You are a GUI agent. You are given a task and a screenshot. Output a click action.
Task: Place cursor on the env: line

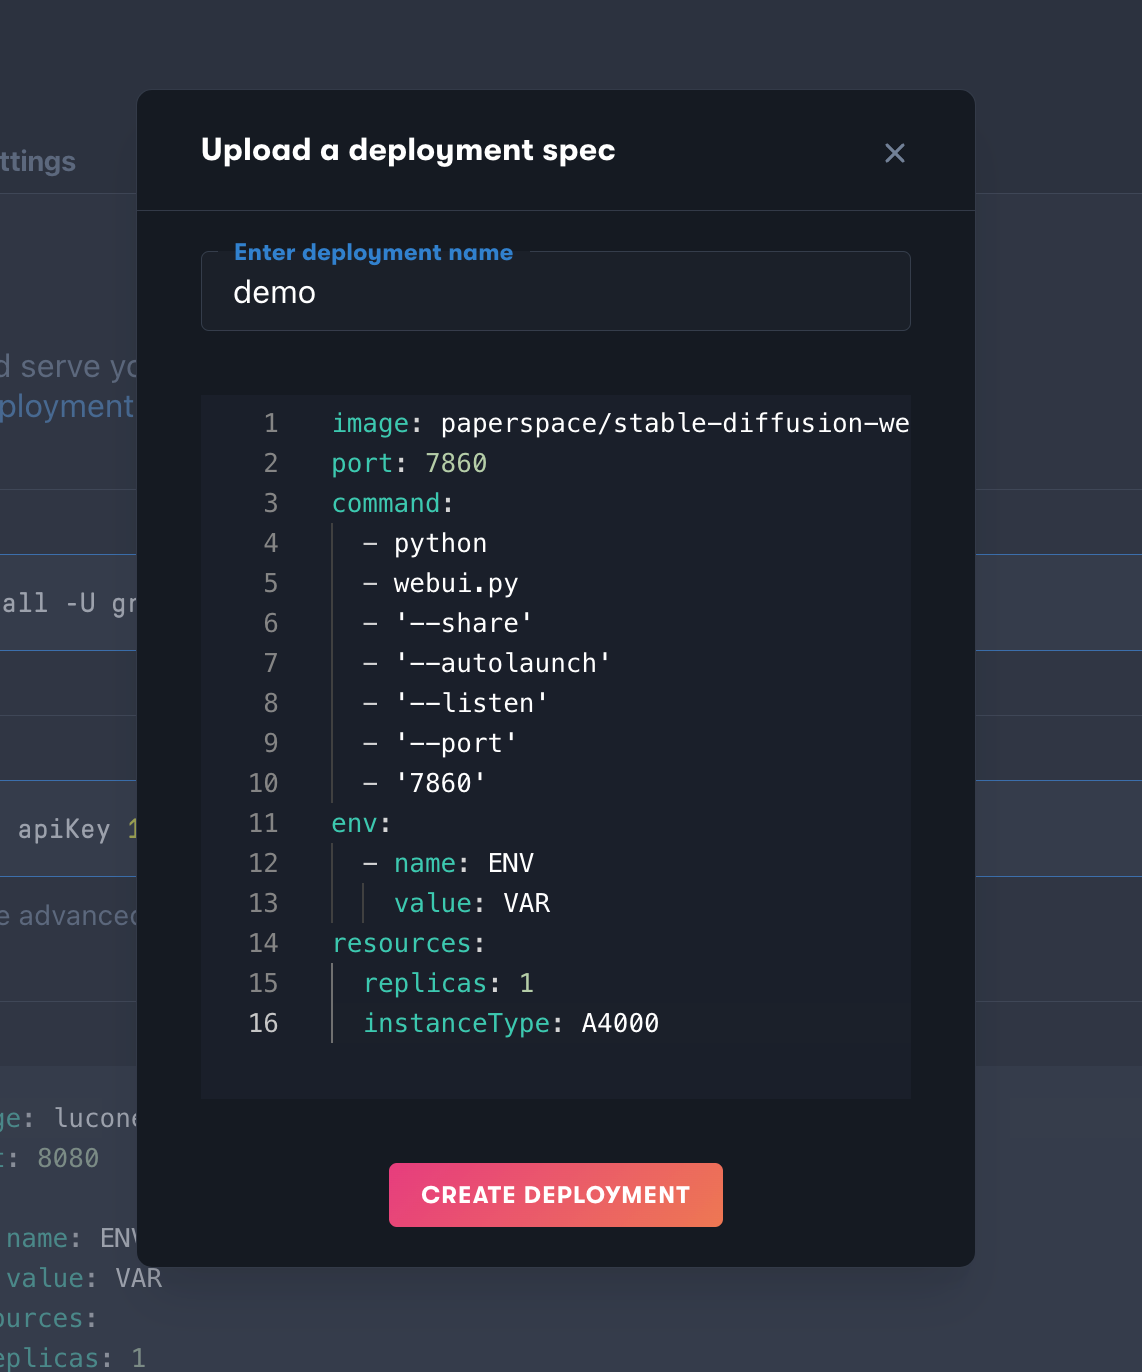pos(360,823)
